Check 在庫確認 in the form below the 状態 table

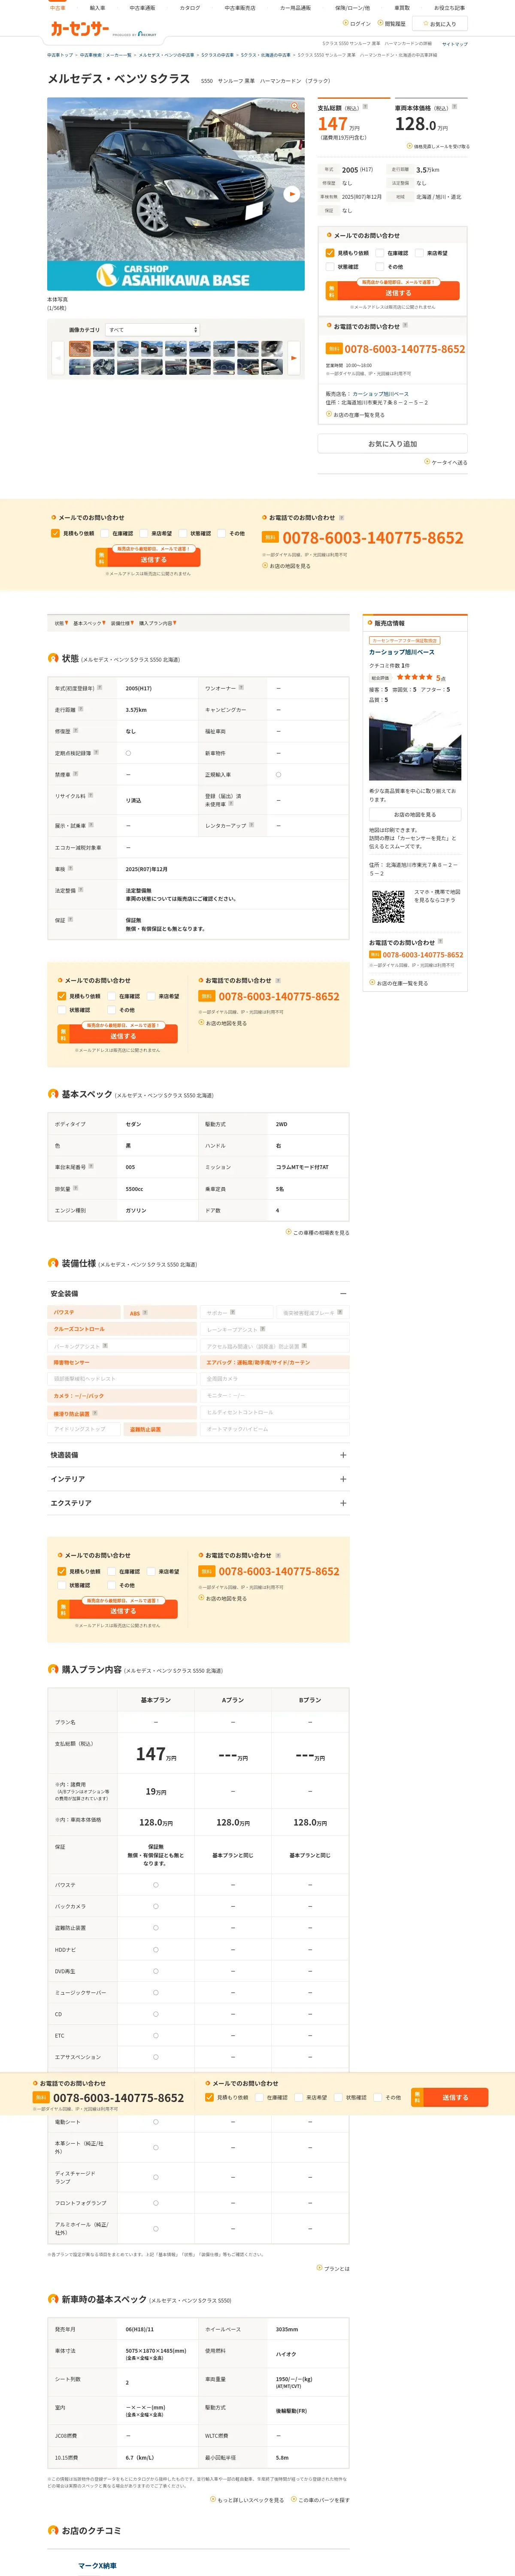(112, 996)
